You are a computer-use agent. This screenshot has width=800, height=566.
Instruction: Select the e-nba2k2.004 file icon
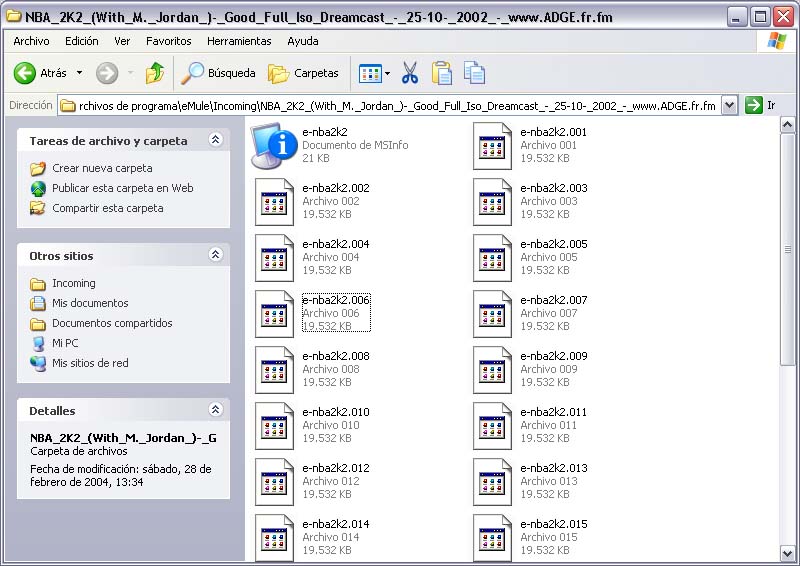click(274, 258)
